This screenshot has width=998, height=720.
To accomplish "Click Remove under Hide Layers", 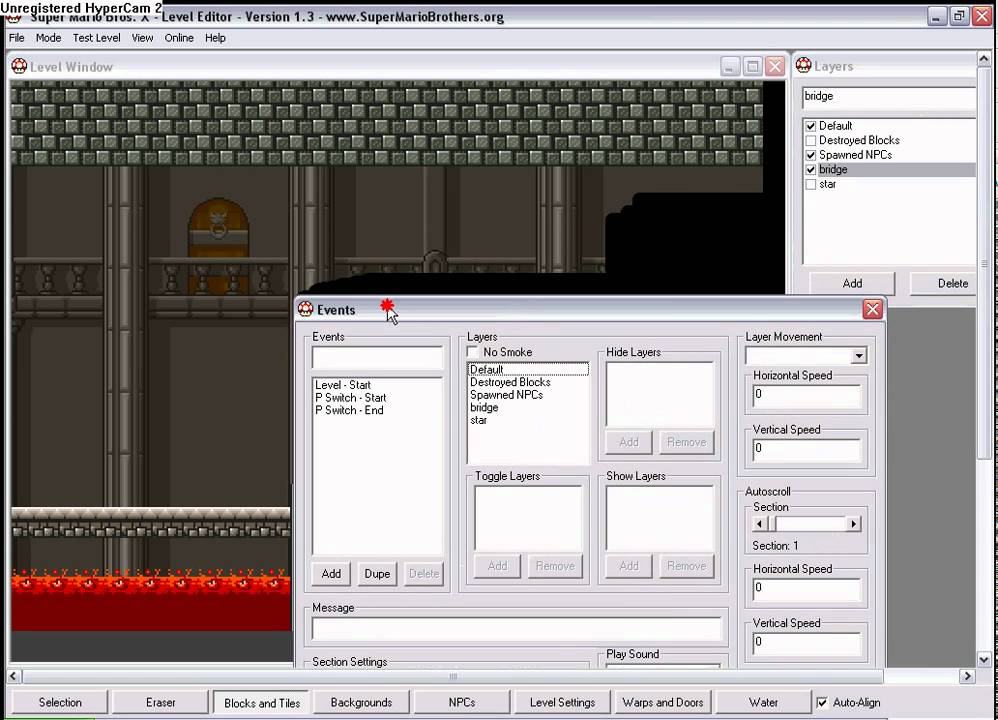I will (x=686, y=442).
